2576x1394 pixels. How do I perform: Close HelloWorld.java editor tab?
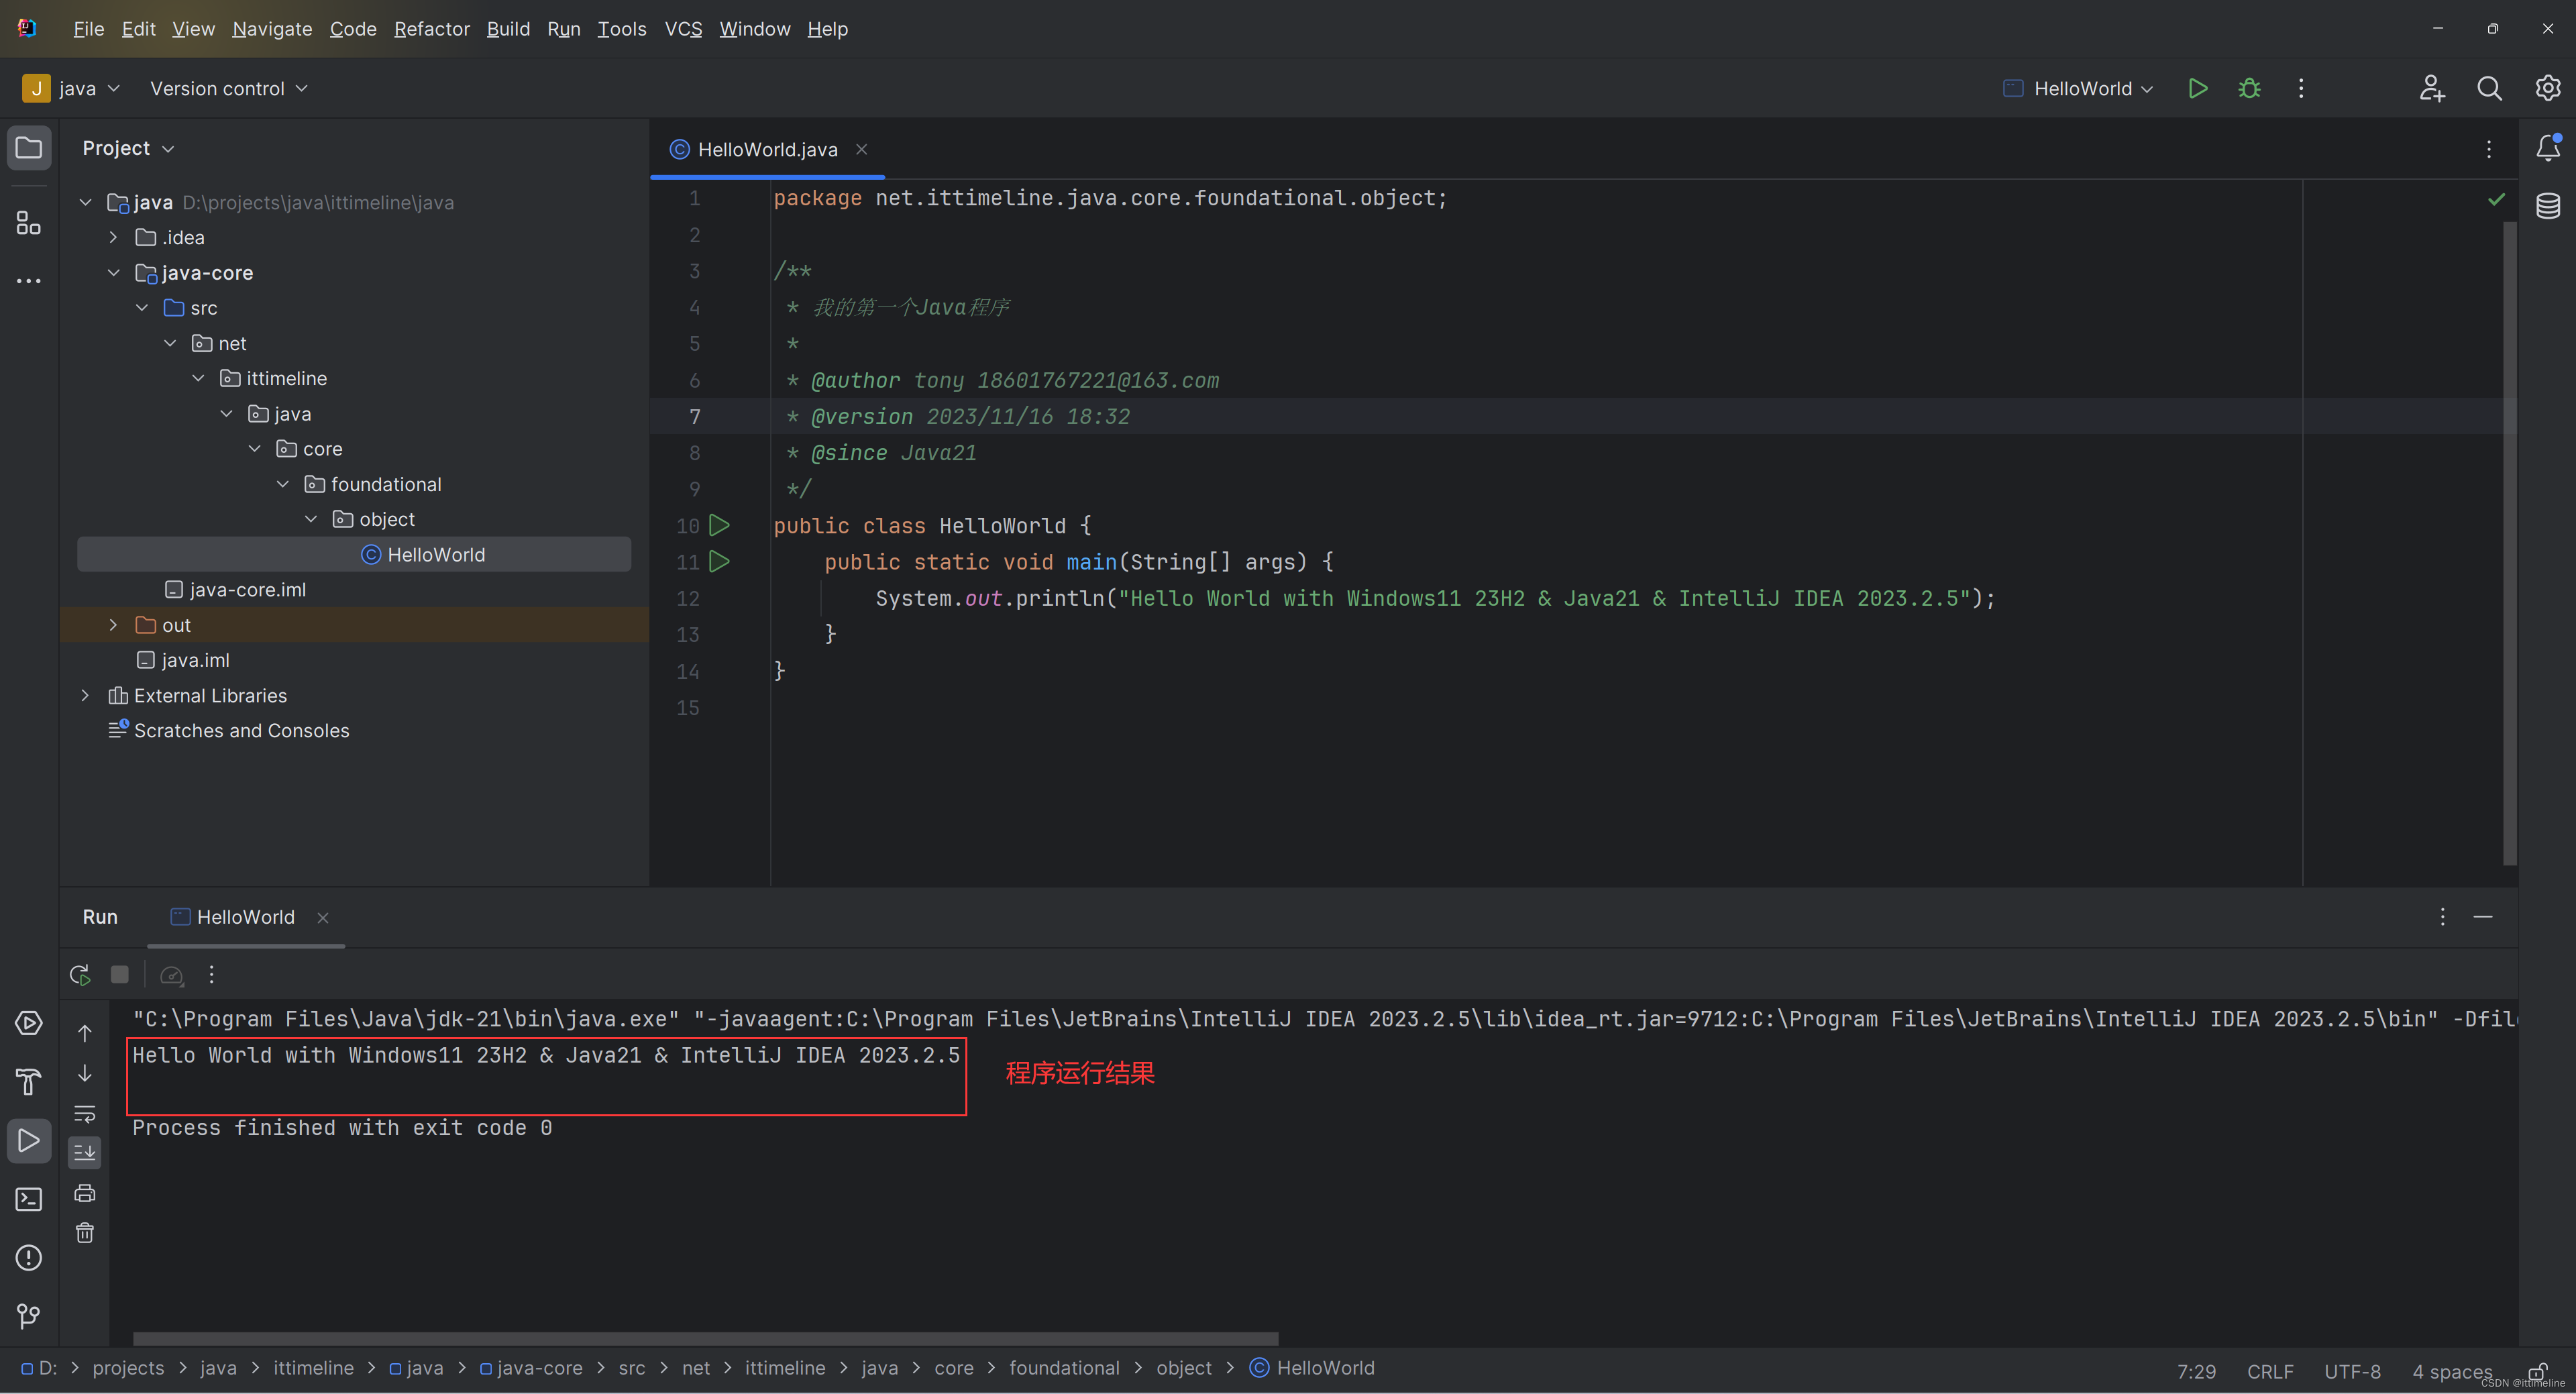[861, 149]
